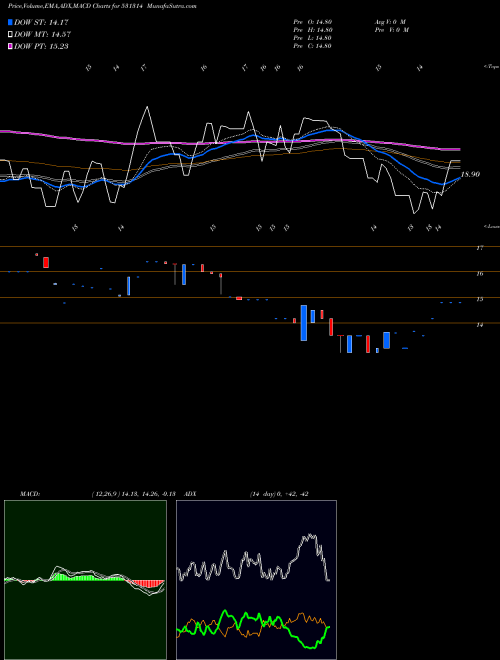This screenshot has width=500, height=660.
Task: Select the 'DOW PT: 15.23' legend text
Action: (x=41, y=46)
